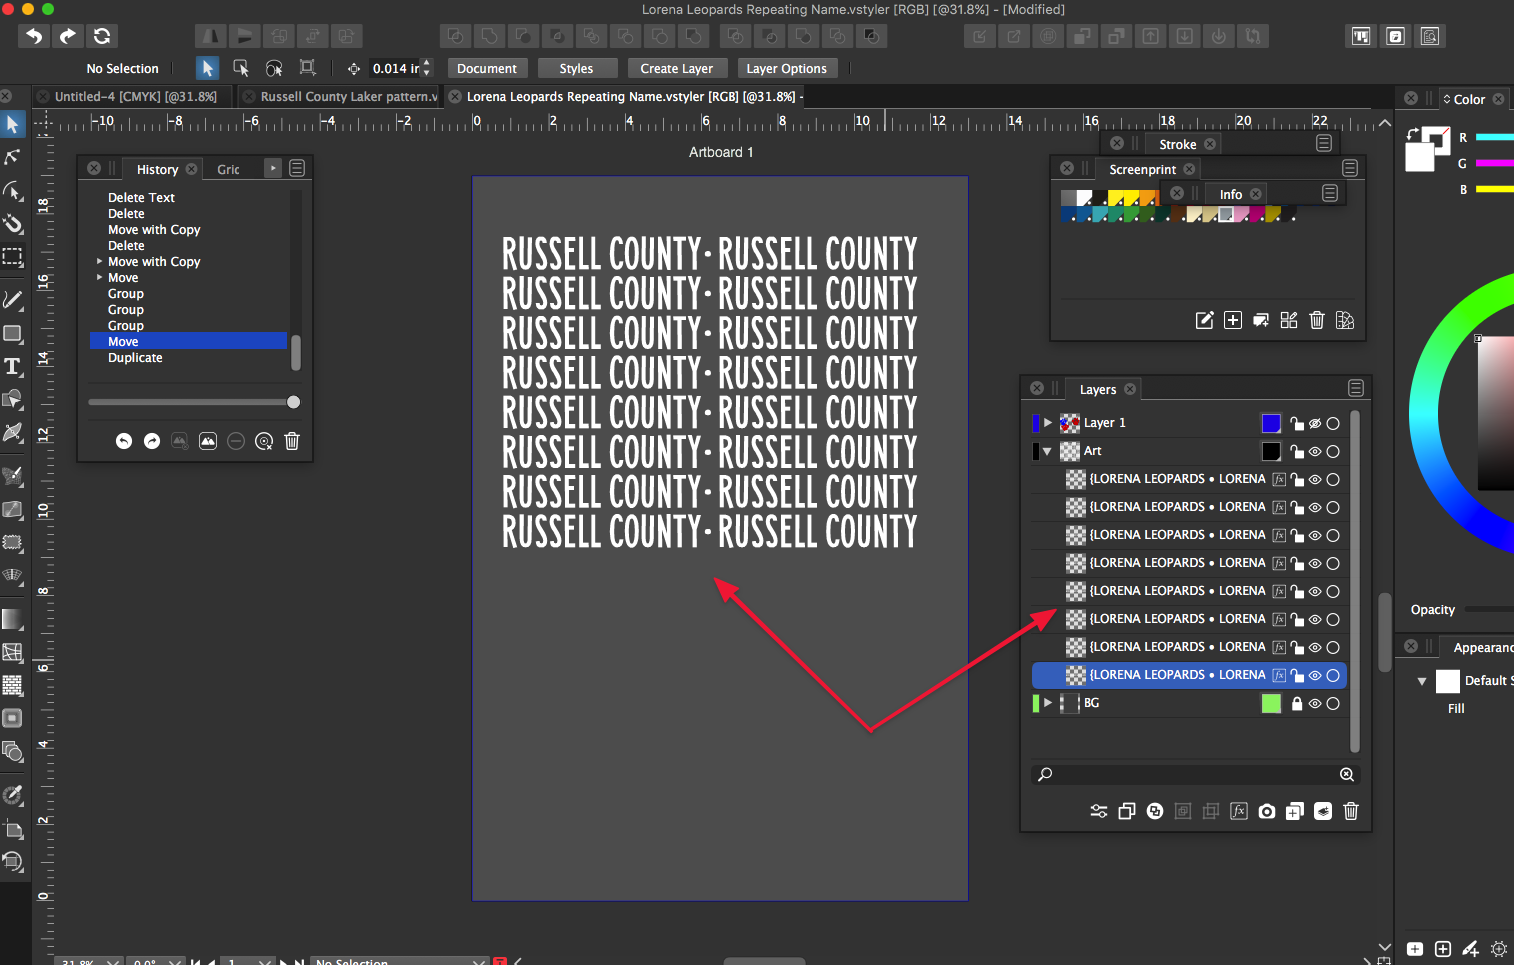Select the Rectangle shape tool
Image resolution: width=1514 pixels, height=965 pixels.
(13, 333)
